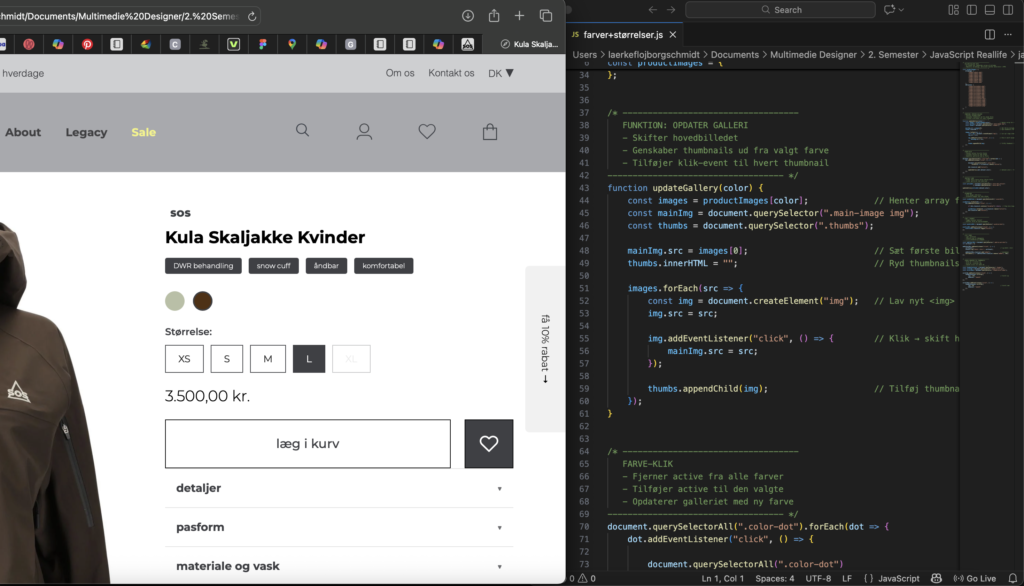
Task: Click Safari's share icon
Action: pos(494,15)
